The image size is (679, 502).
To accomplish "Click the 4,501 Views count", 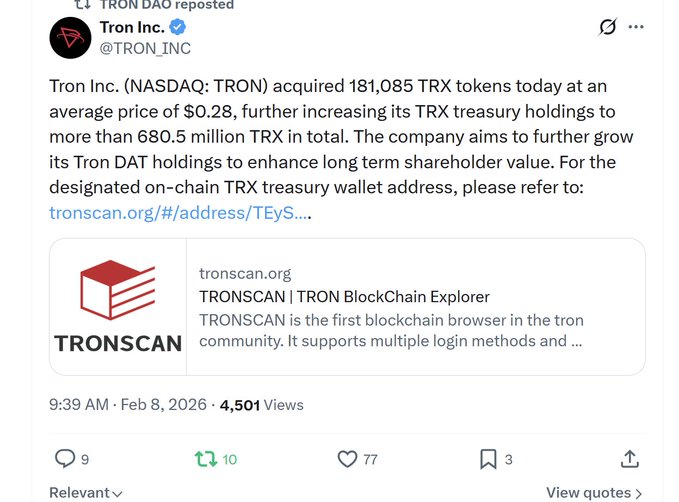I will click(261, 405).
